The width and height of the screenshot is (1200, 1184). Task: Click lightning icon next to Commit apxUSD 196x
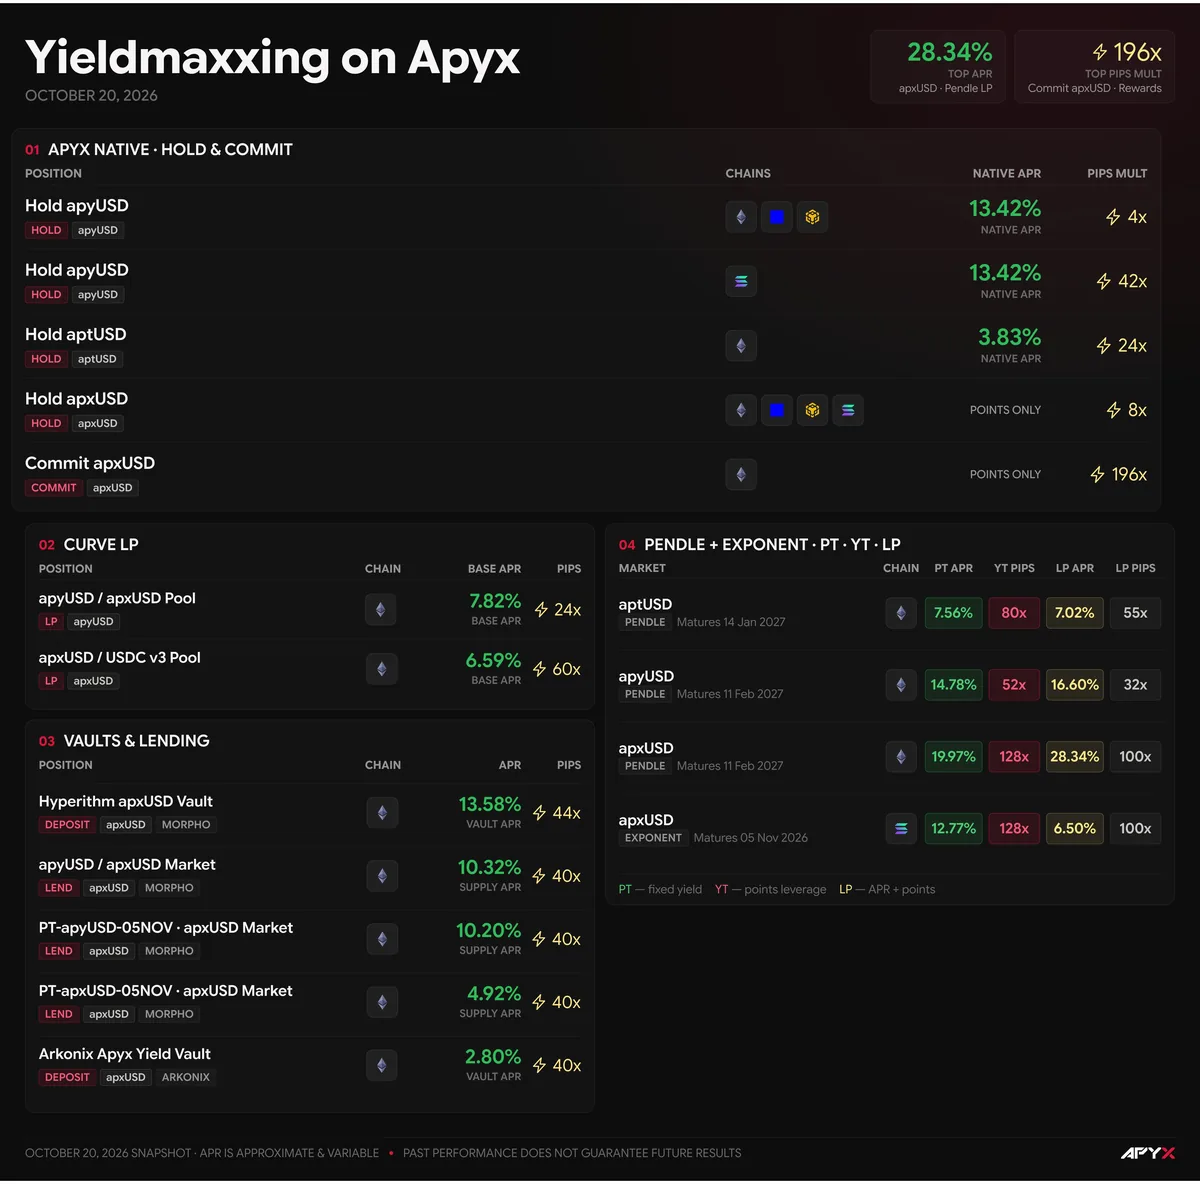pos(1098,475)
